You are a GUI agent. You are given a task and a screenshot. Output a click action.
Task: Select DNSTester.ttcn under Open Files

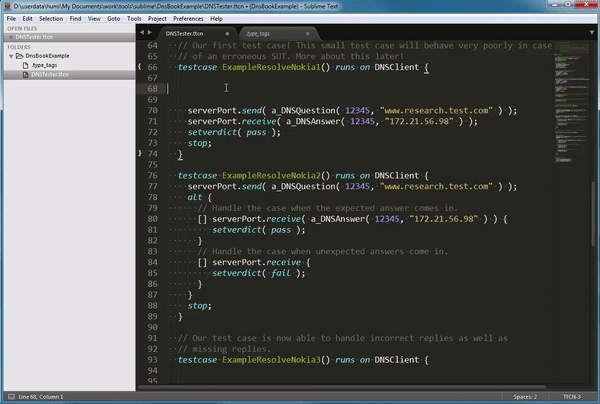click(x=34, y=37)
